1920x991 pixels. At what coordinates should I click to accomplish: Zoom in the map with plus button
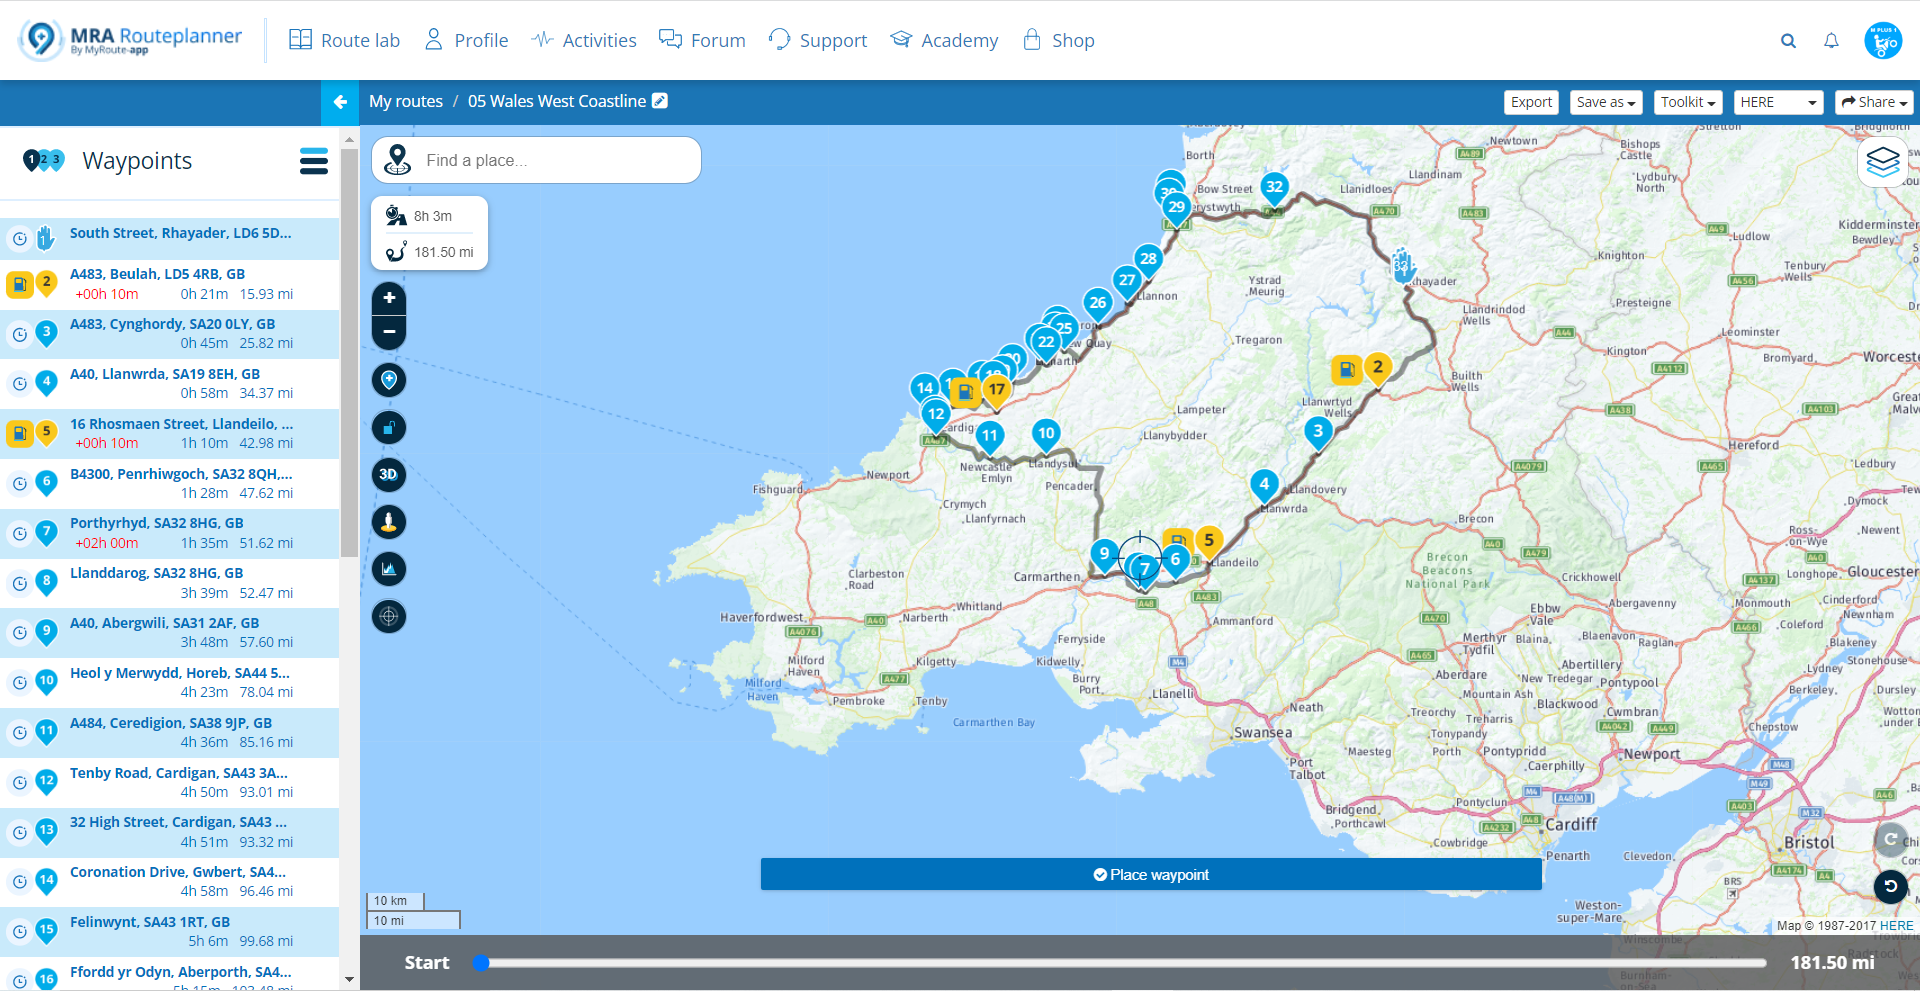[389, 298]
